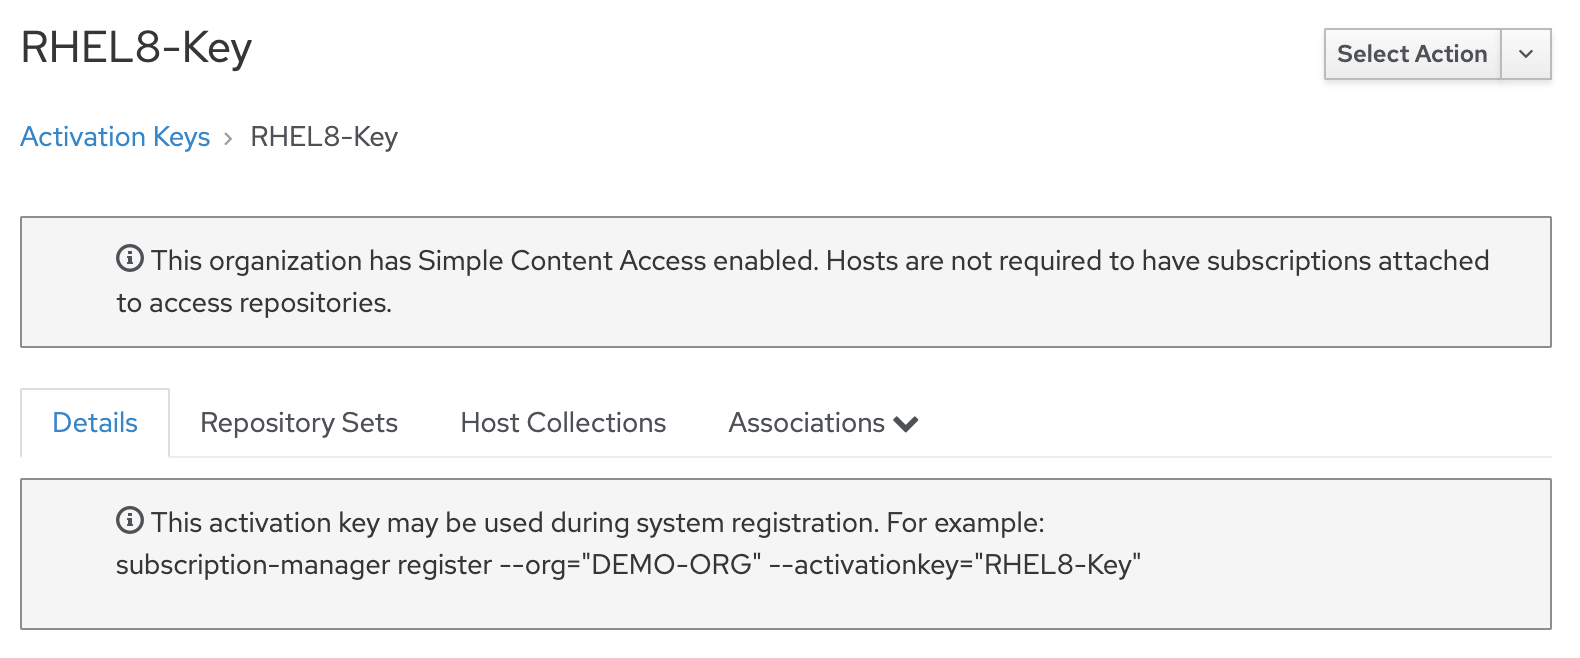Click the RHEL8-Key breadcrumb item
Image resolution: width=1580 pixels, height=658 pixels.
[324, 137]
